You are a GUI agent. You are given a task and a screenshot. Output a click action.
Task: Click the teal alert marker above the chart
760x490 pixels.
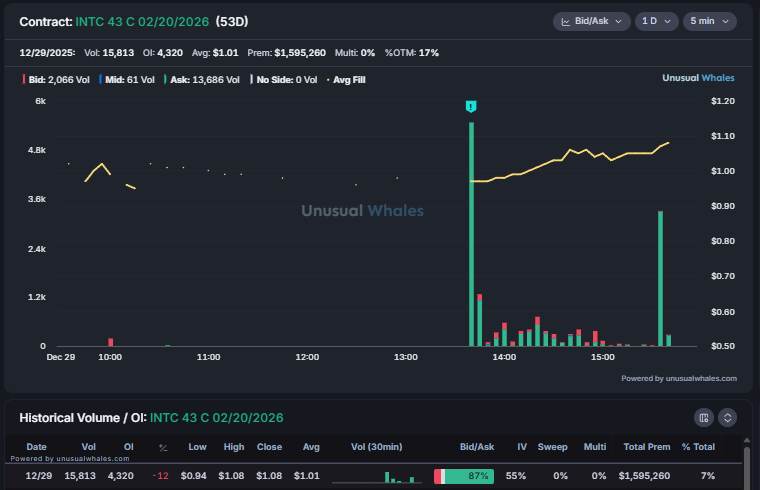click(471, 106)
